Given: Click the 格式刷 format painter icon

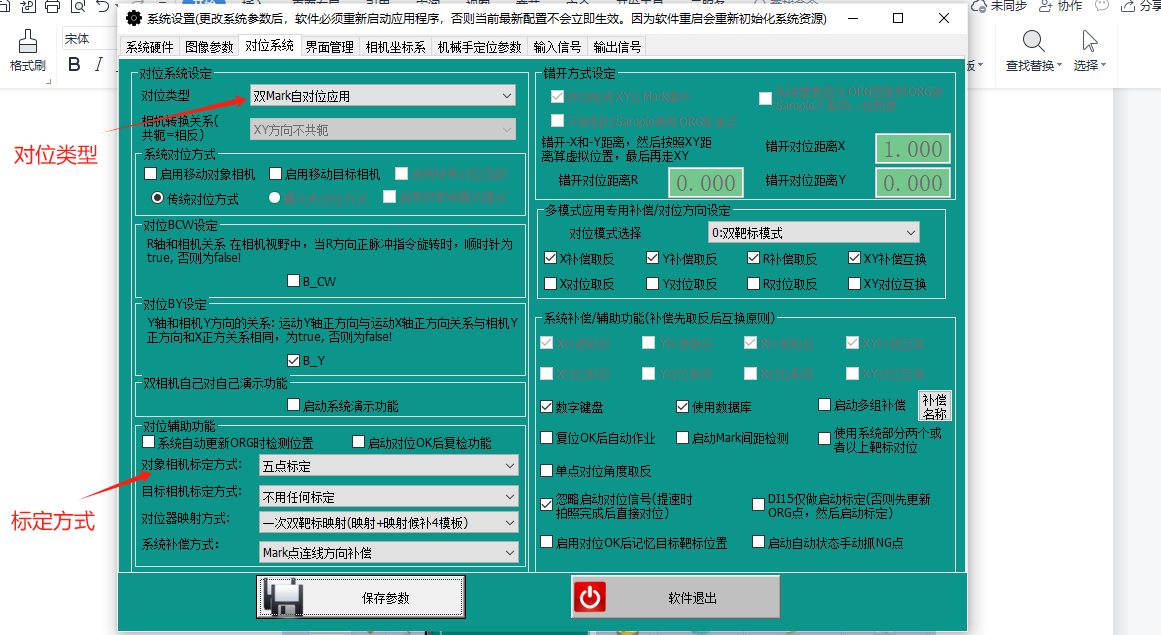Looking at the screenshot, I should [x=28, y=42].
